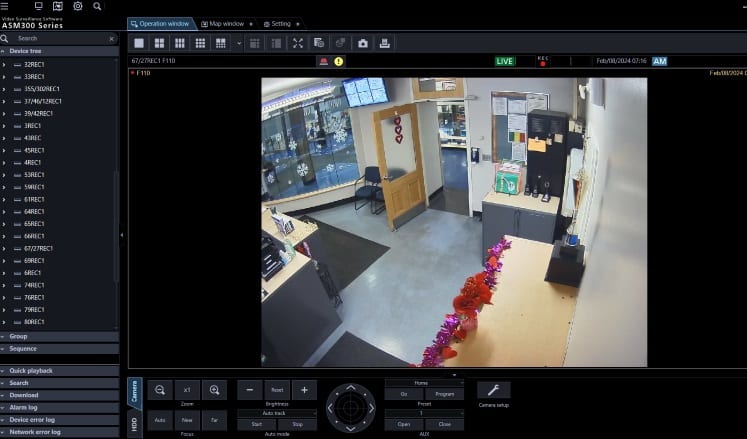The height and width of the screenshot is (439, 747).
Task: Click the yellow warning exclamation icon
Action: click(338, 61)
